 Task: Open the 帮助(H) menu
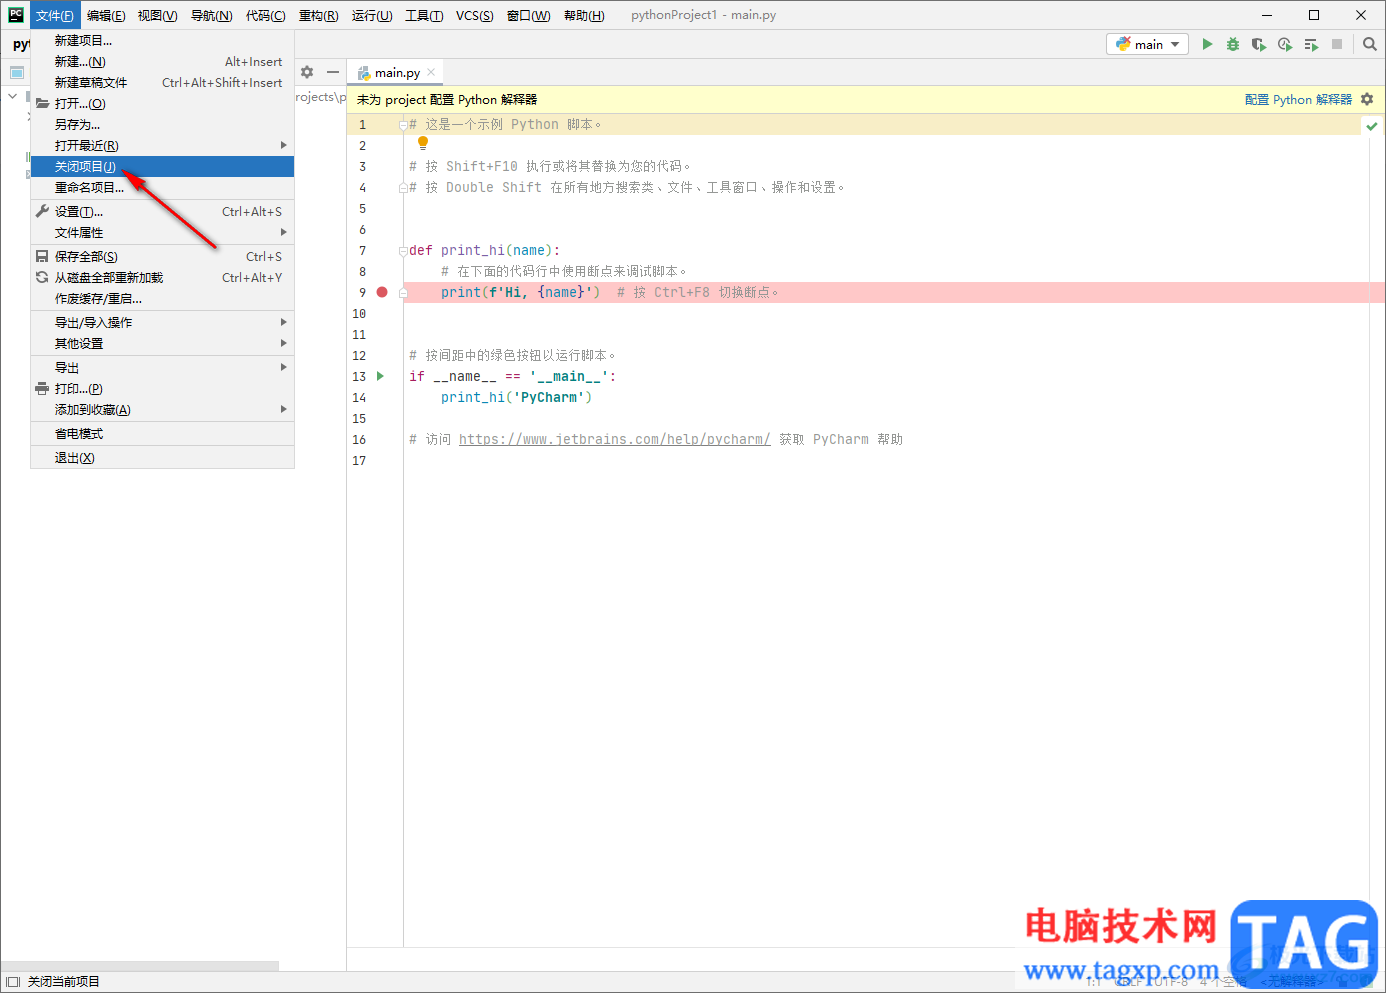coord(584,15)
